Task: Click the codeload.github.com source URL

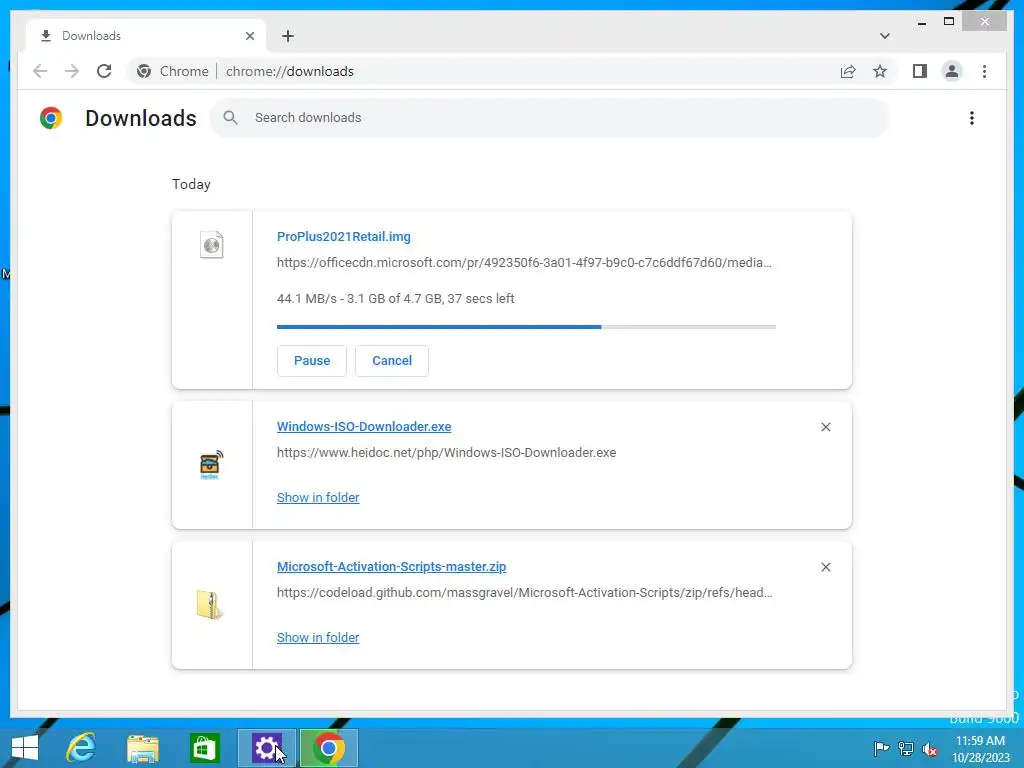Action: [x=524, y=592]
